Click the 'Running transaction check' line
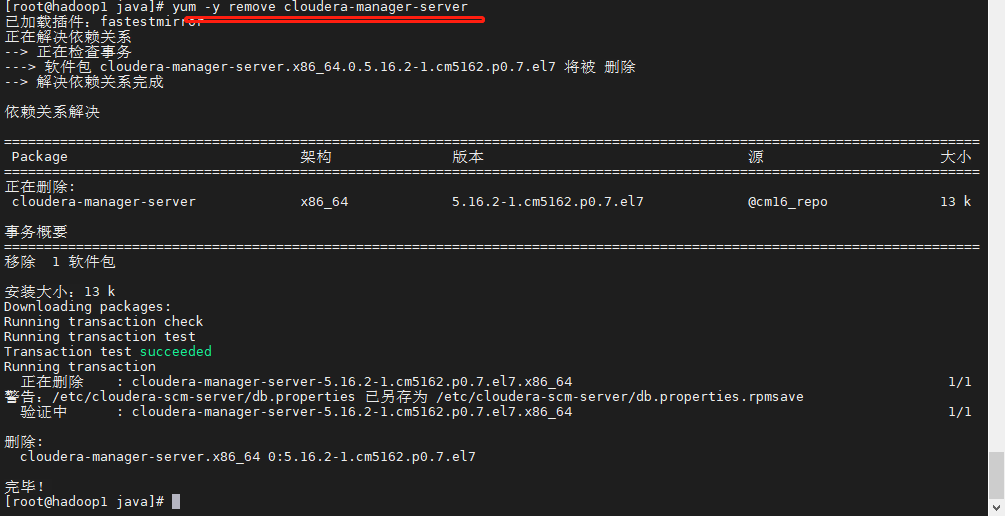 pyautogui.click(x=103, y=321)
